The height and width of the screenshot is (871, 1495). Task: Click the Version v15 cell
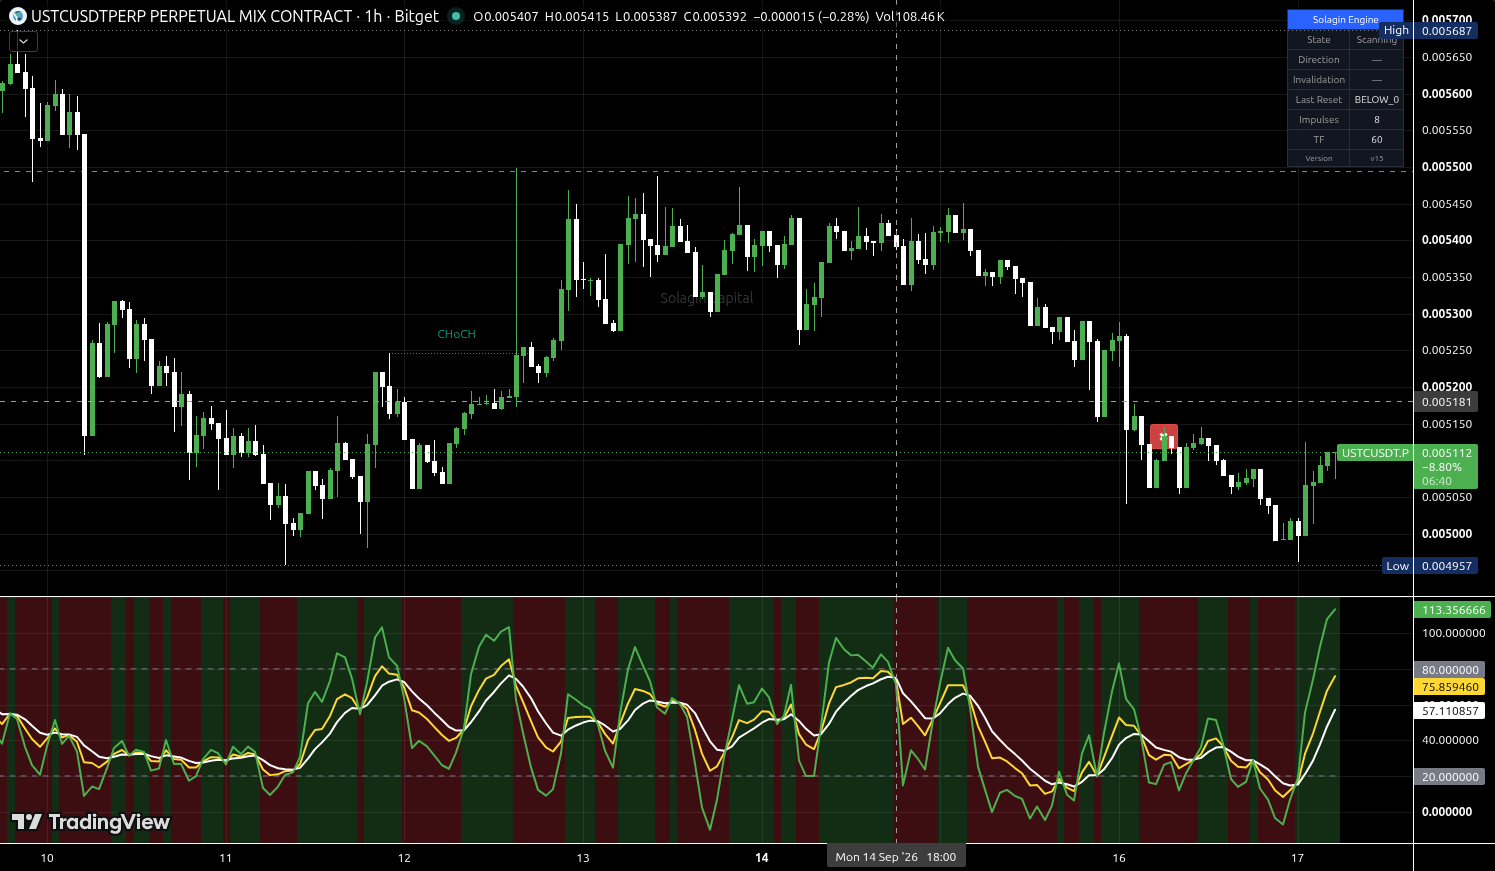pos(1376,158)
